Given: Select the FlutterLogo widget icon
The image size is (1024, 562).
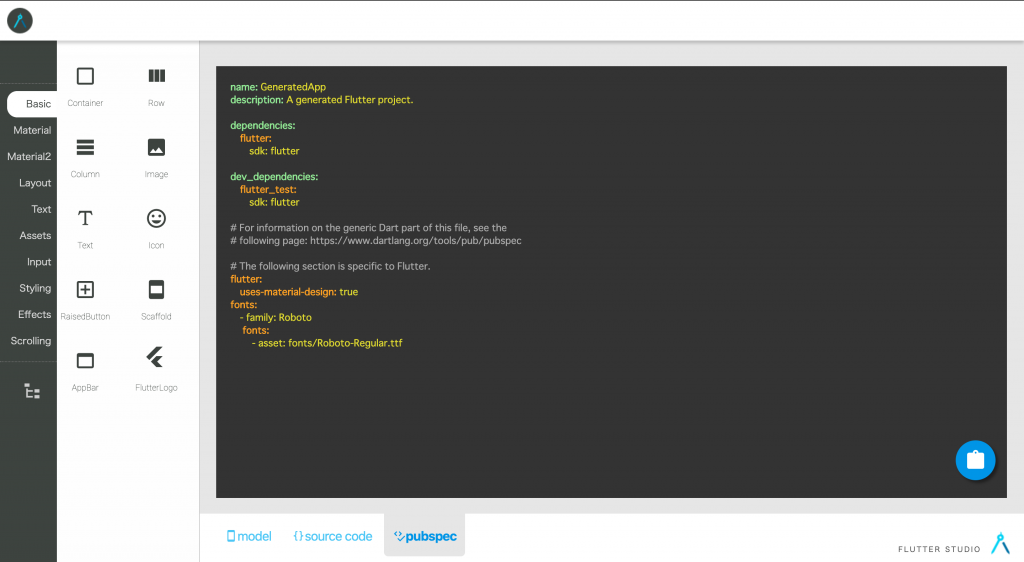Looking at the screenshot, I should tap(156, 358).
